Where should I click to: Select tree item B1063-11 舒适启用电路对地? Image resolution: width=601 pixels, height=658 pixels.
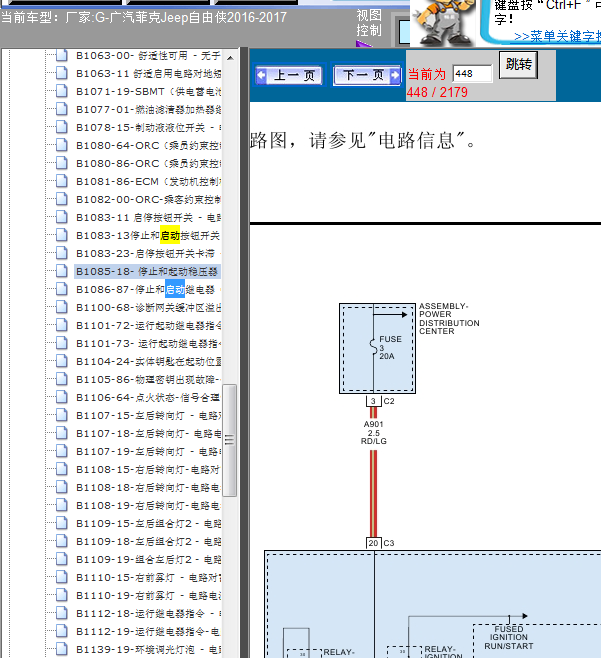click(148, 73)
